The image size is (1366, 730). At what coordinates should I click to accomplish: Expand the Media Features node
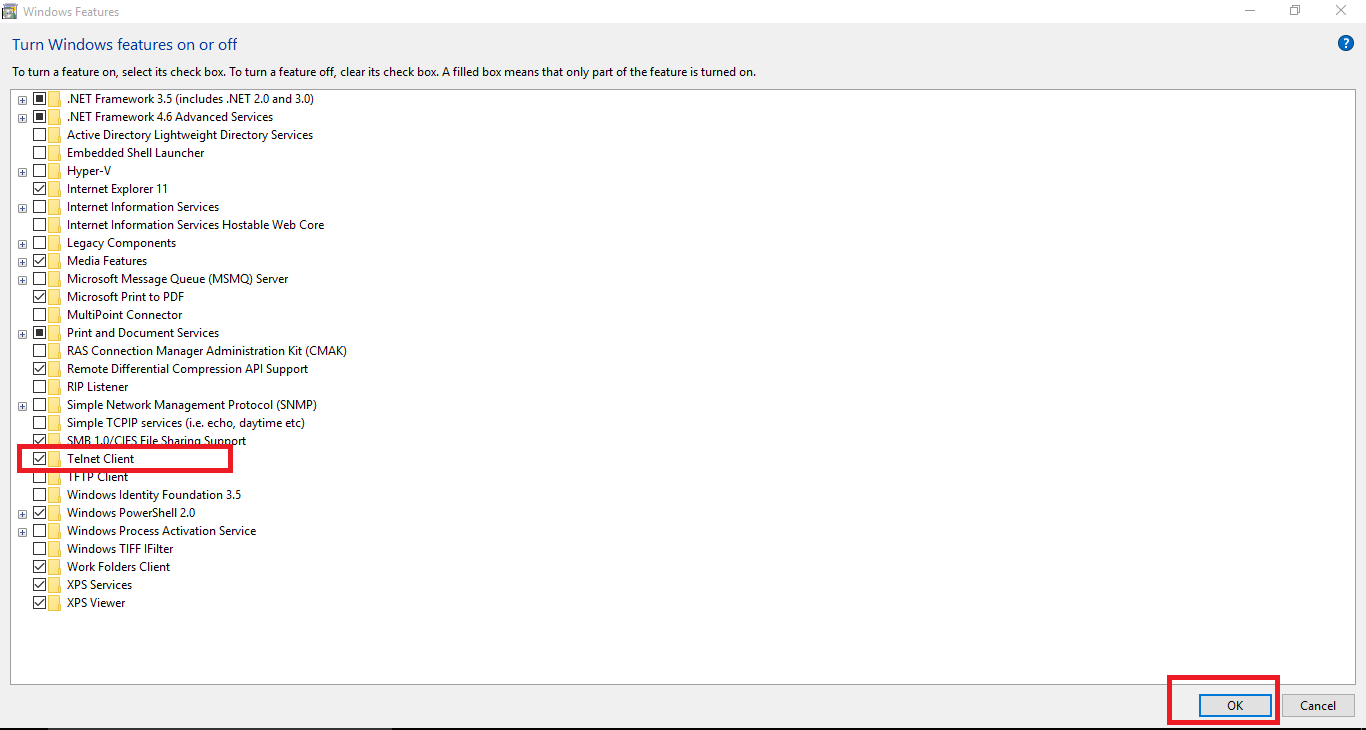click(x=22, y=262)
